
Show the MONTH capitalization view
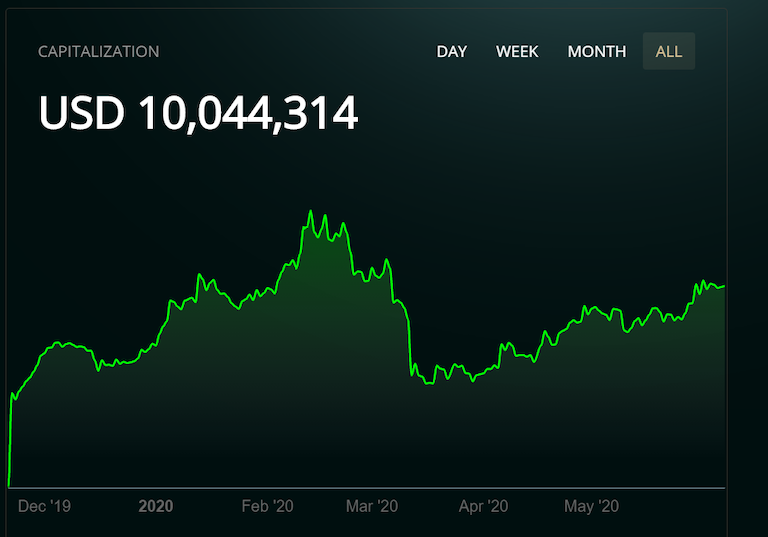tap(597, 51)
